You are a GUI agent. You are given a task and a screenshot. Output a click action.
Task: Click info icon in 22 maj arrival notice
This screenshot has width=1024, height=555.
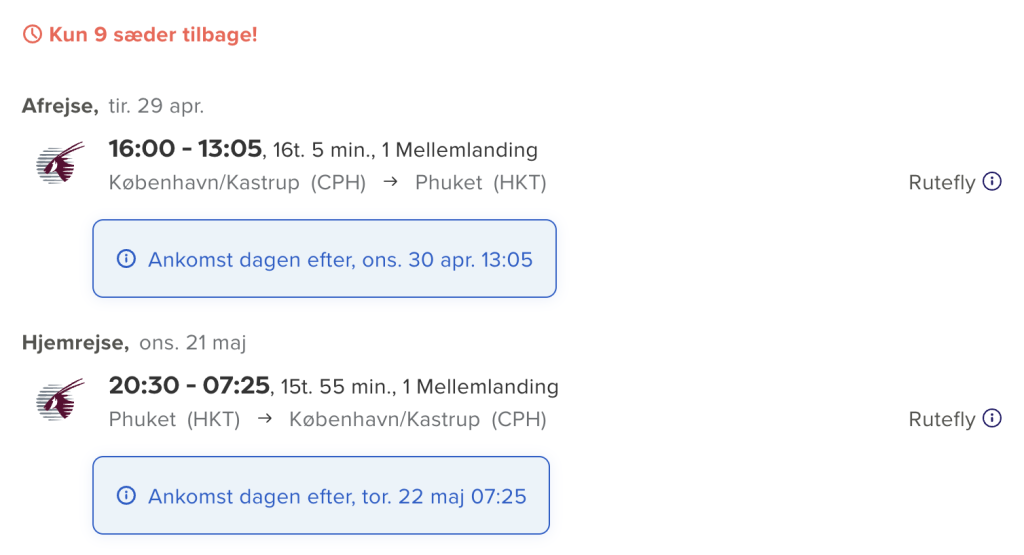click(x=126, y=496)
